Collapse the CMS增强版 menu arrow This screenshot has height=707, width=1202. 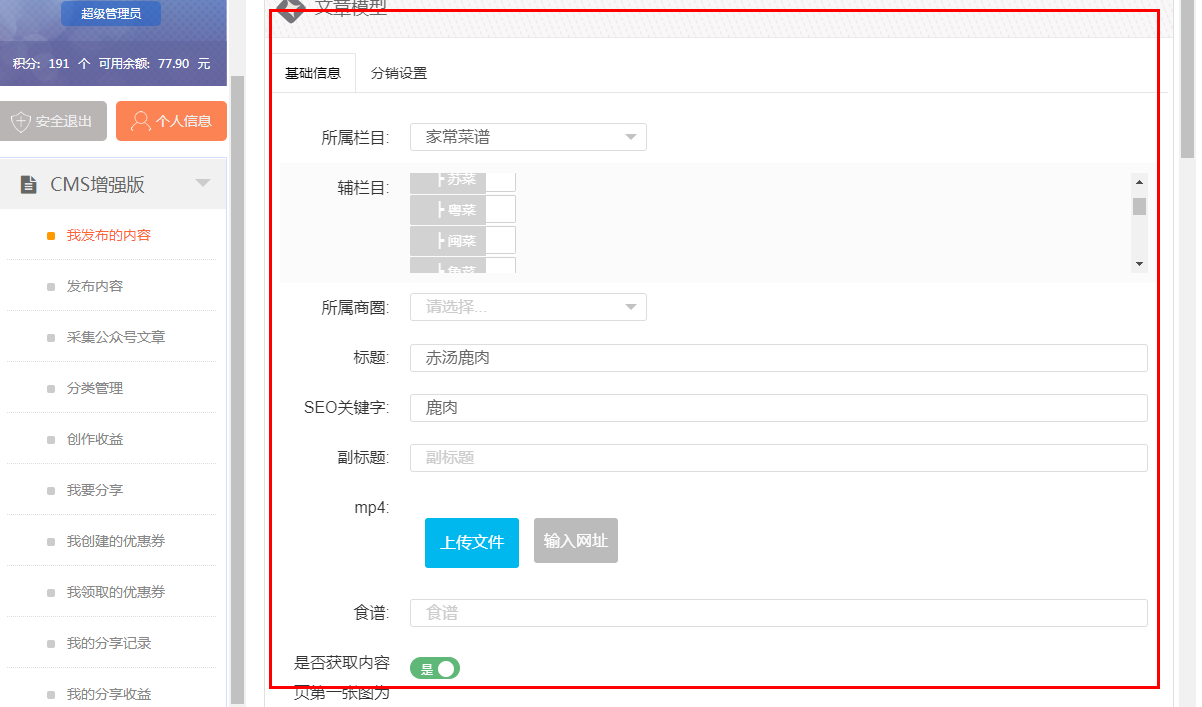point(203,183)
